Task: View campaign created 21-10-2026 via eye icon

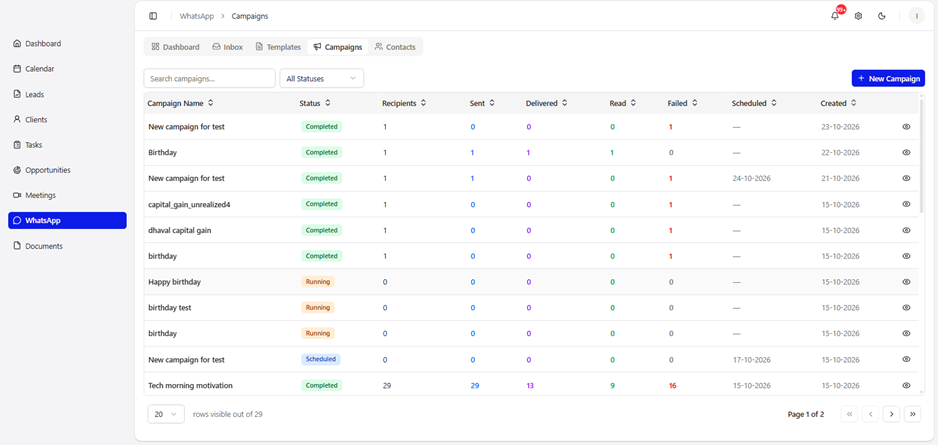Action: [906, 178]
